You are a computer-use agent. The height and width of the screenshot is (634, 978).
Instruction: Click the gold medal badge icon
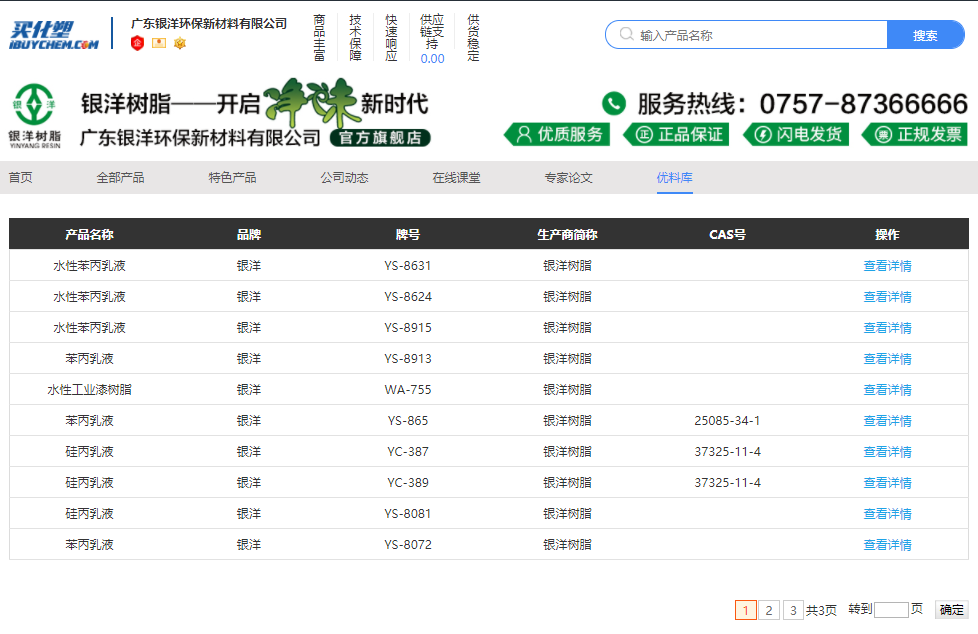[180, 43]
